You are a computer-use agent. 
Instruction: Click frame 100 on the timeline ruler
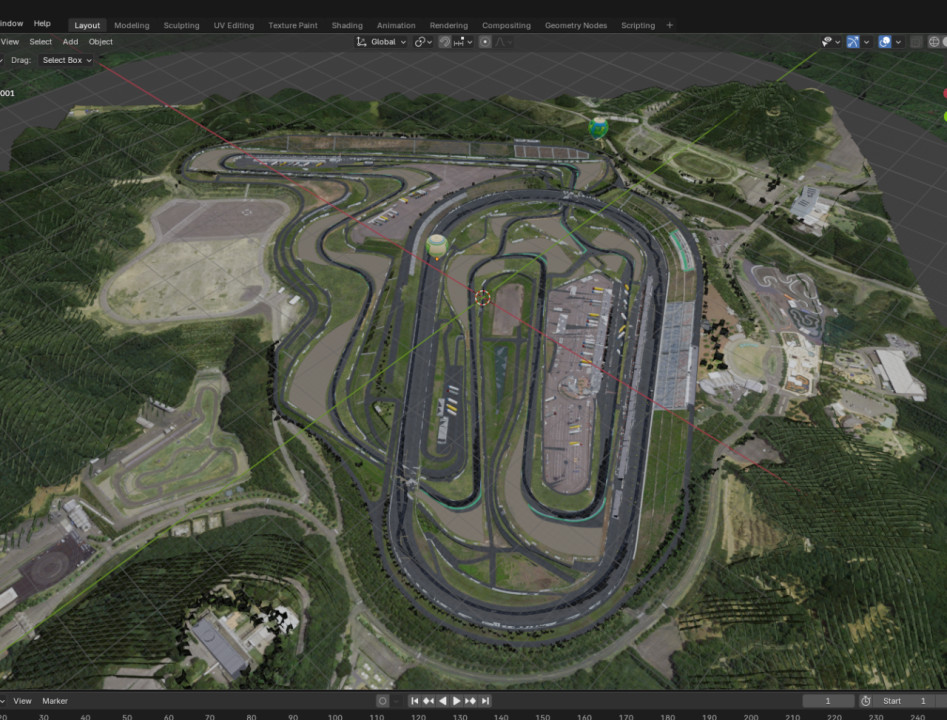tap(335, 716)
